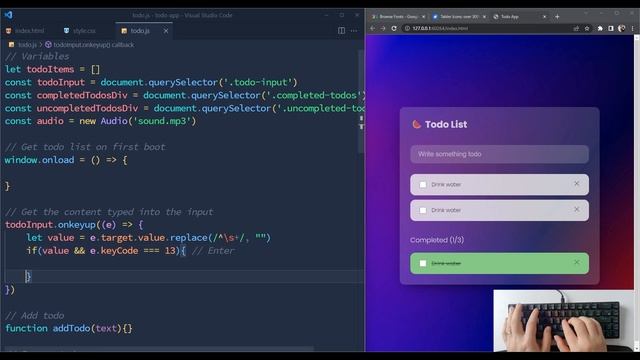Click the browser page vertical scrollbar
The width and height of the screenshot is (640, 360).
[x=637, y=192]
